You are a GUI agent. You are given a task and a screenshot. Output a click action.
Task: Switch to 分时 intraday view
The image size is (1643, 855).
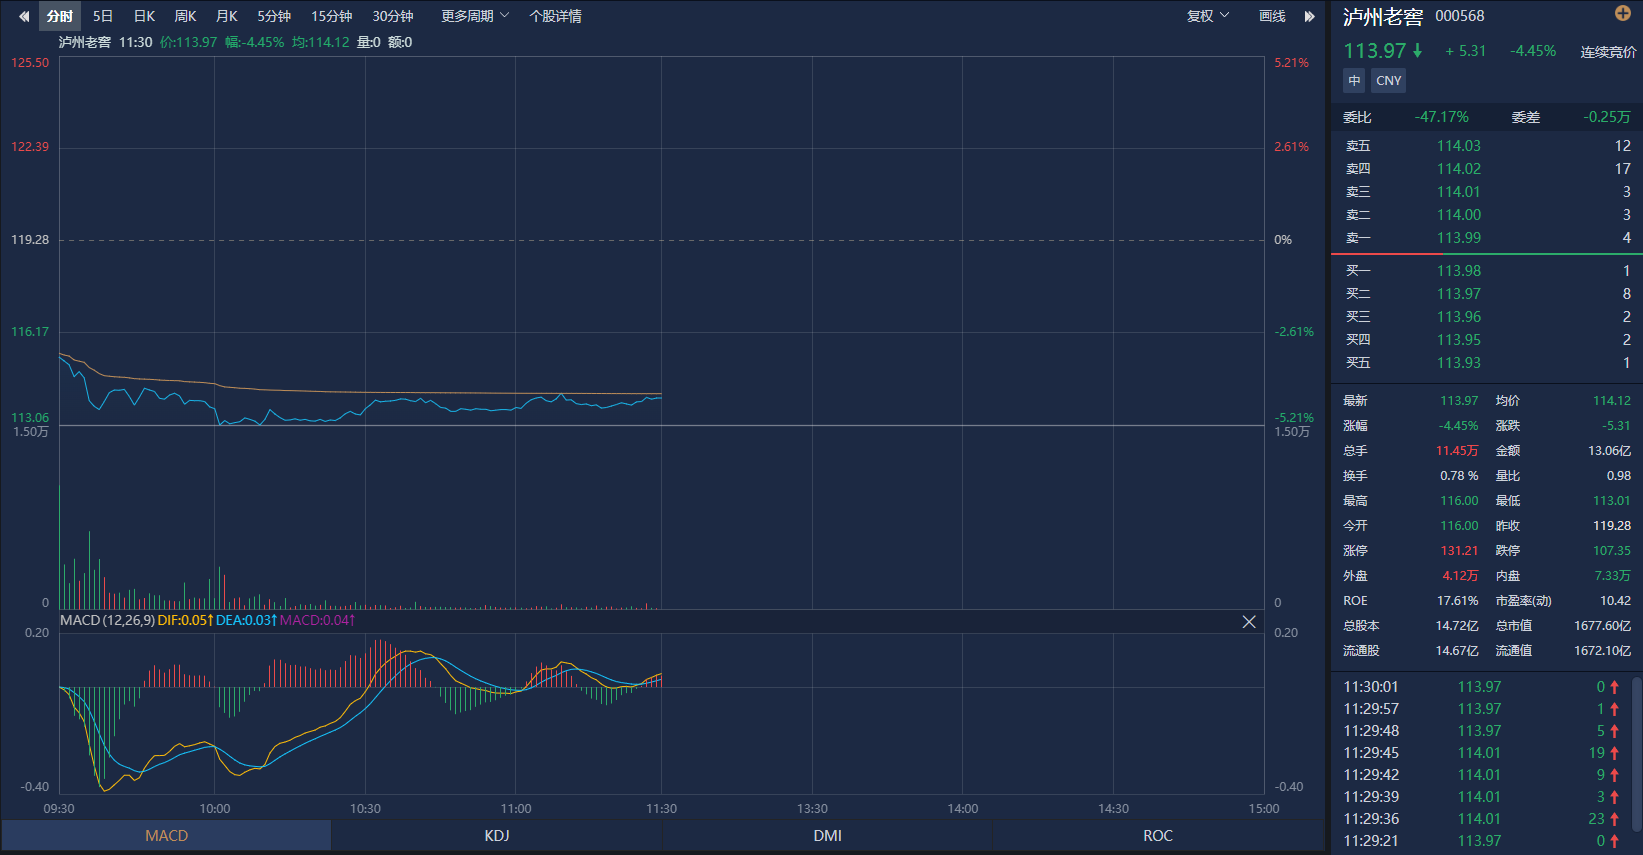[x=60, y=16]
